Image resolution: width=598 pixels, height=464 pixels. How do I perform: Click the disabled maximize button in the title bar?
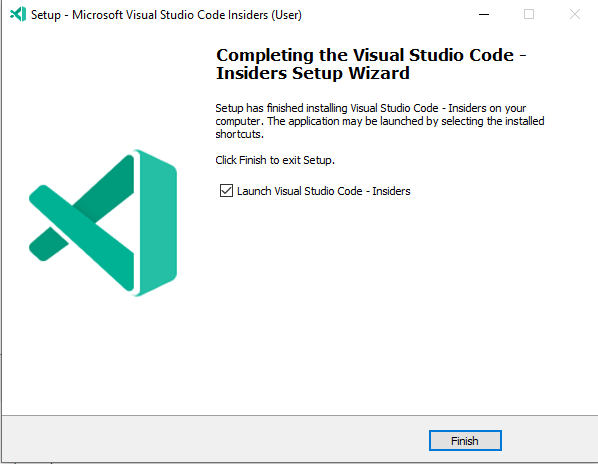(x=529, y=14)
